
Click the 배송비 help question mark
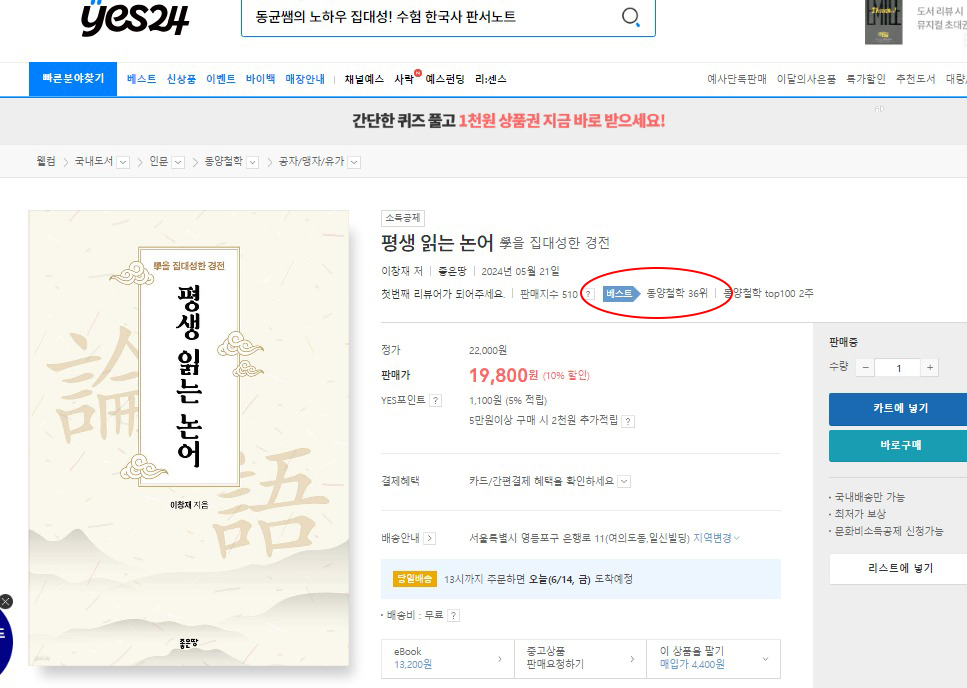453,615
